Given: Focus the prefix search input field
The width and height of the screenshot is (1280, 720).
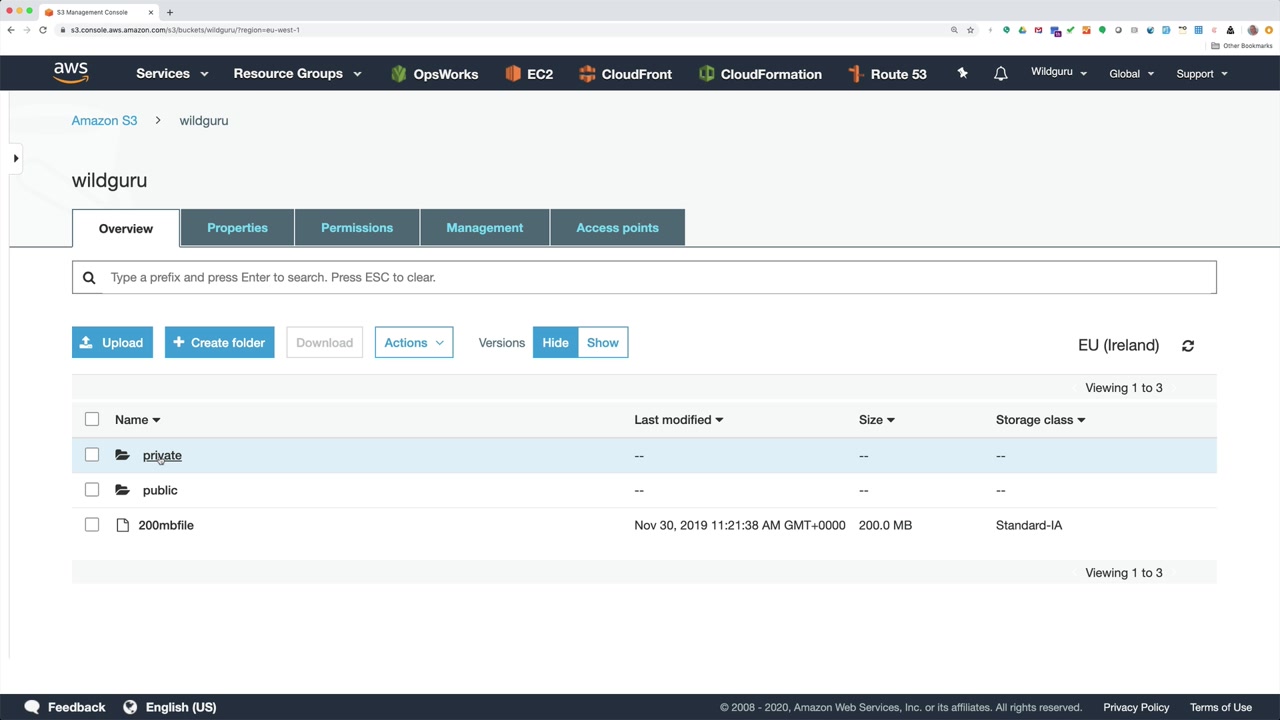Looking at the screenshot, I should pyautogui.click(x=644, y=278).
